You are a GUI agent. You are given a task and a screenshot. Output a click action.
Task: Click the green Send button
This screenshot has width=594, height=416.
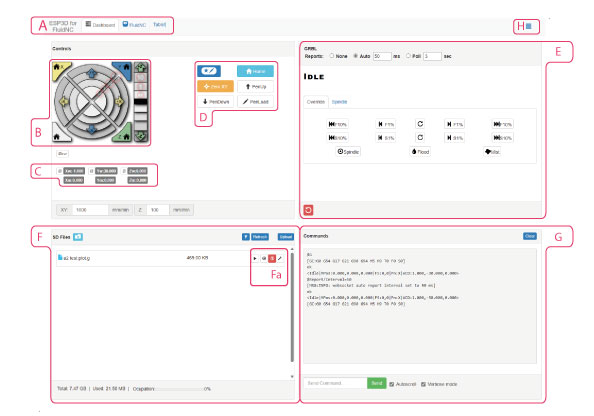tap(377, 383)
